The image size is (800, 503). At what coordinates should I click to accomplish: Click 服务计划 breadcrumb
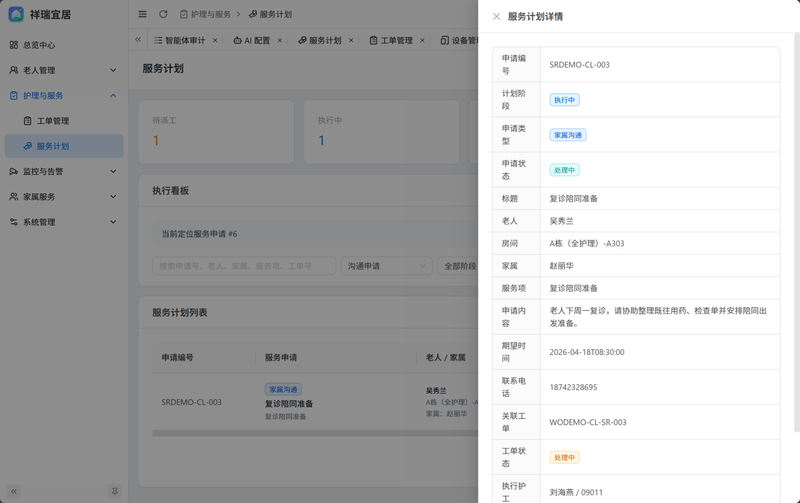[x=270, y=14]
